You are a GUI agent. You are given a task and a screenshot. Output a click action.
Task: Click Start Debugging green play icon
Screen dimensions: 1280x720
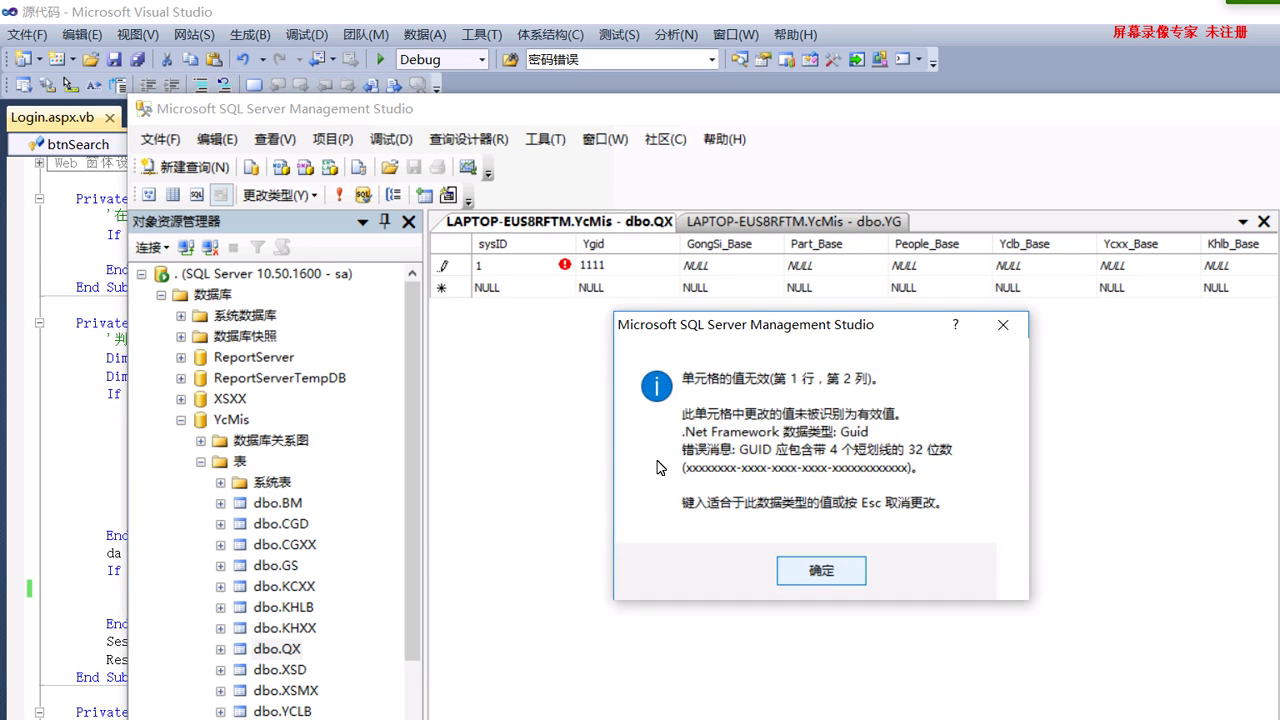coord(380,59)
